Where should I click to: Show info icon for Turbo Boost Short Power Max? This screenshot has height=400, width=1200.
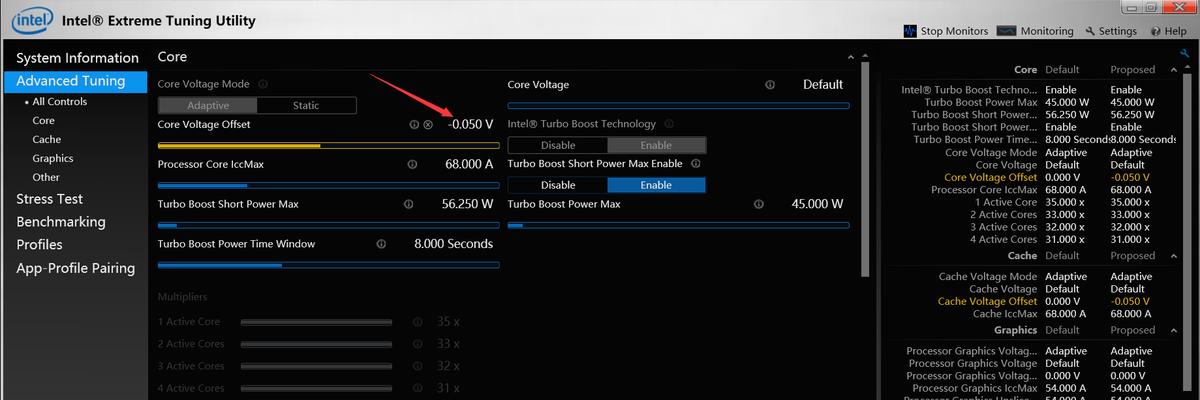(408, 204)
